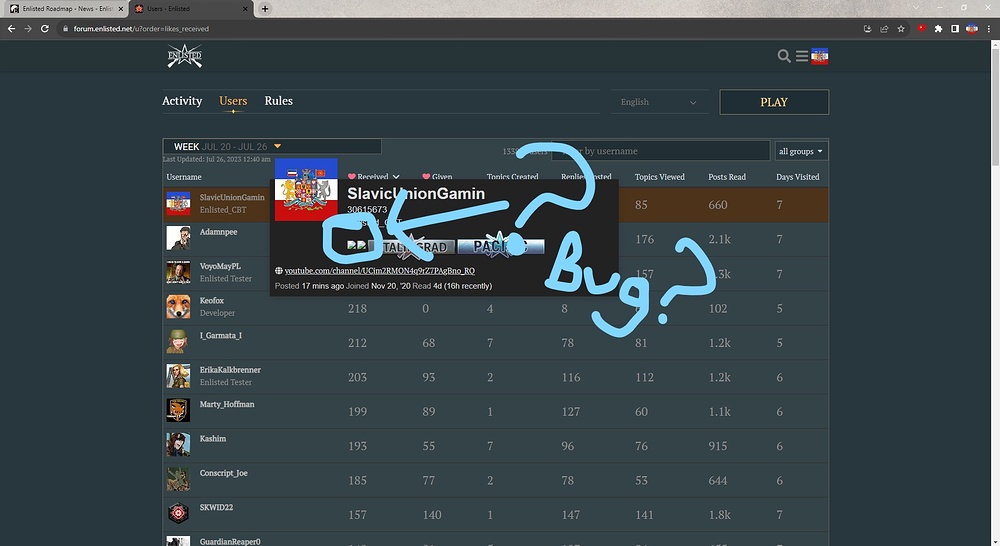Screen dimensions: 1000x546
Task: Sort by Topics Viewed column header
Action: [x=659, y=177]
